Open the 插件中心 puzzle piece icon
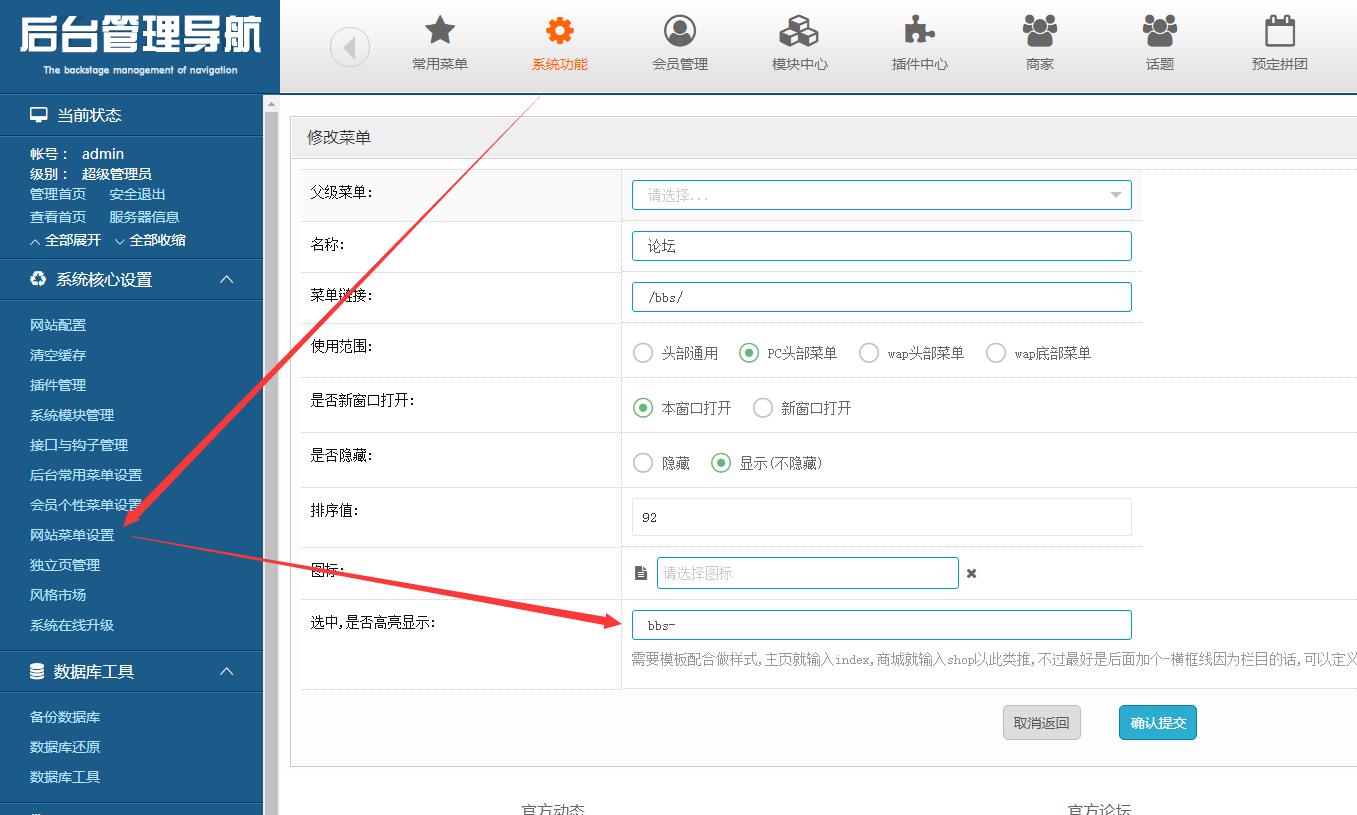 [919, 31]
